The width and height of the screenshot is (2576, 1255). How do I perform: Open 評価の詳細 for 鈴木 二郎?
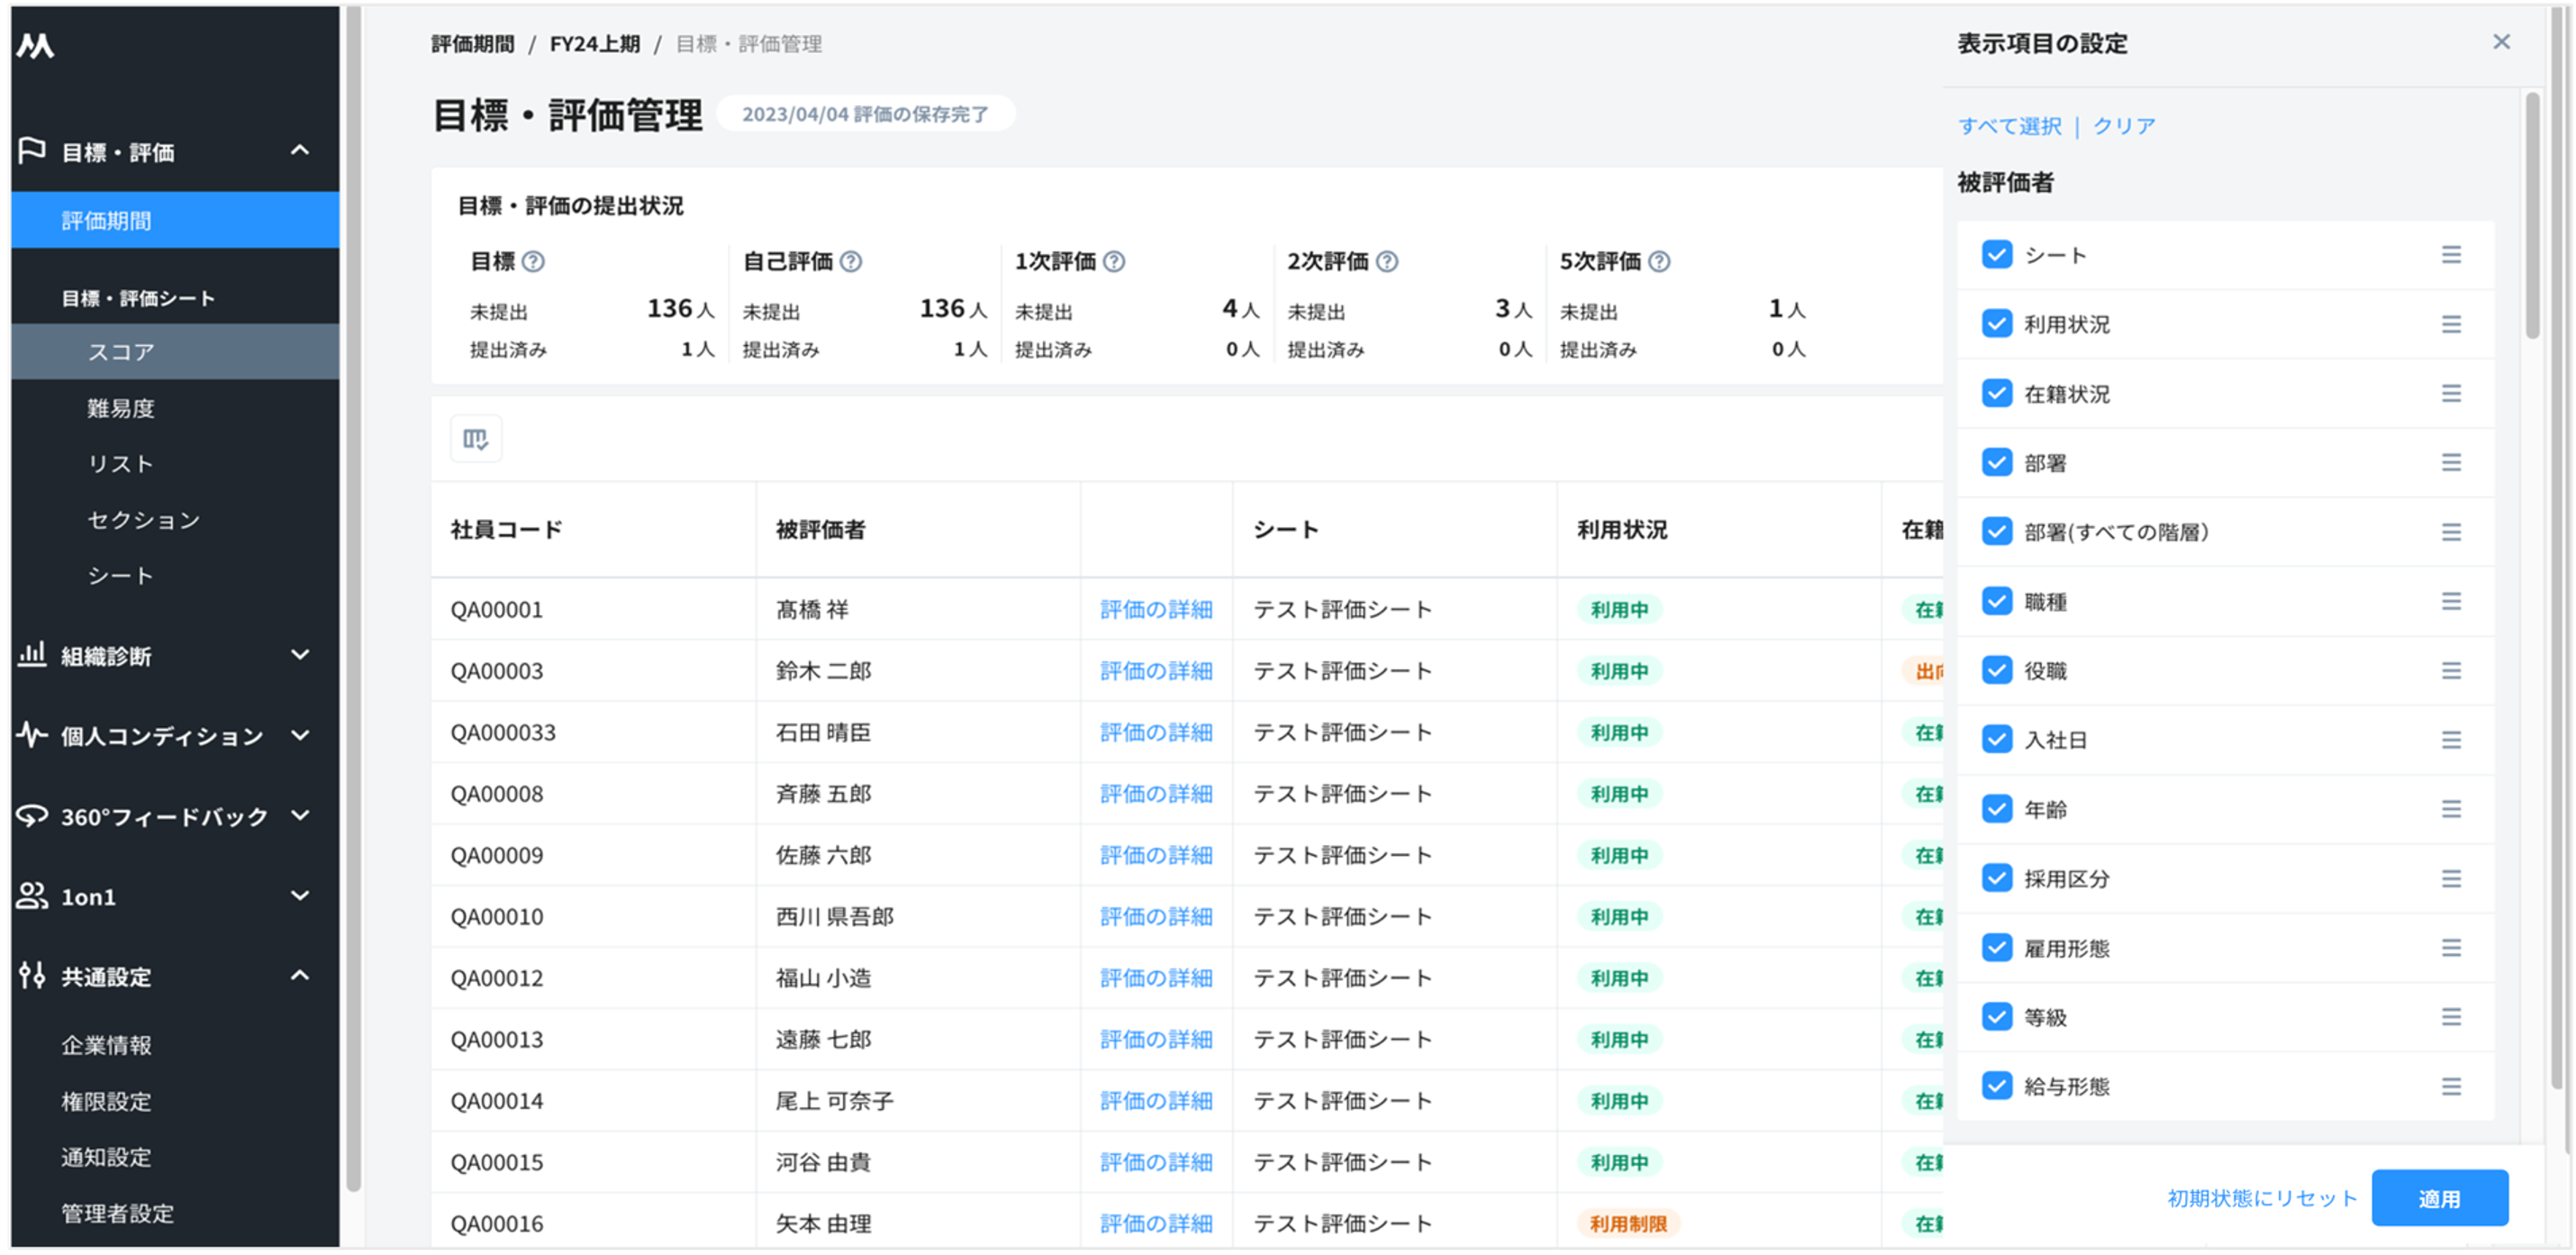(x=1156, y=670)
